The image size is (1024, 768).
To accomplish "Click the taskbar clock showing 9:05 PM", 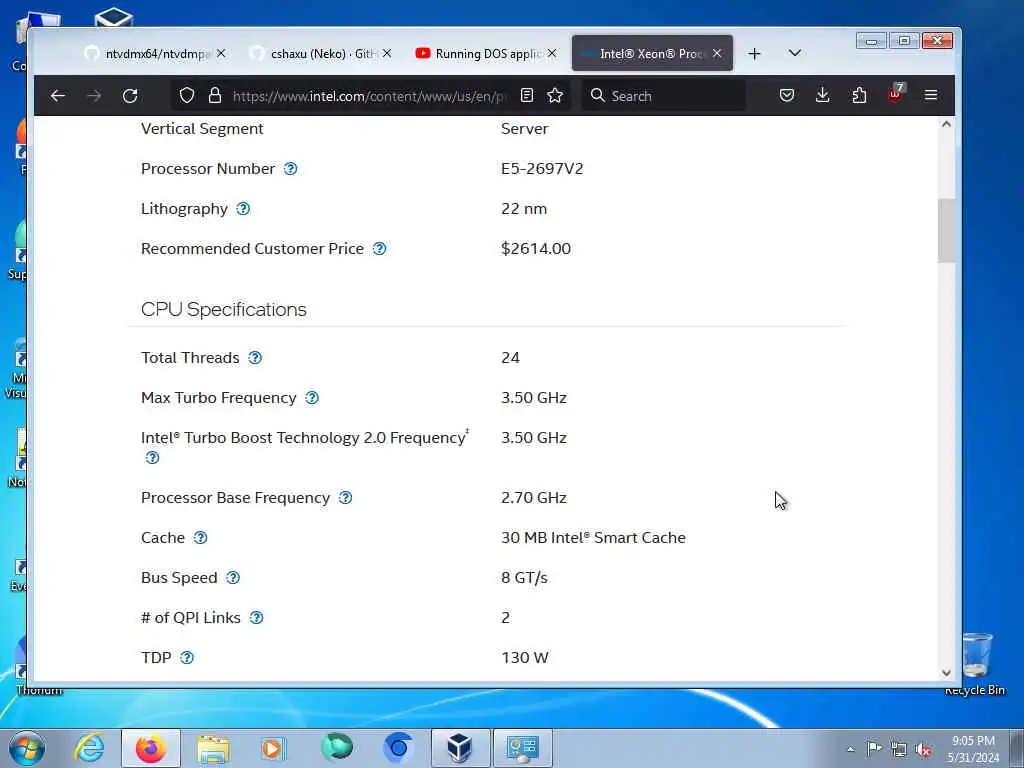I will coord(973,749).
